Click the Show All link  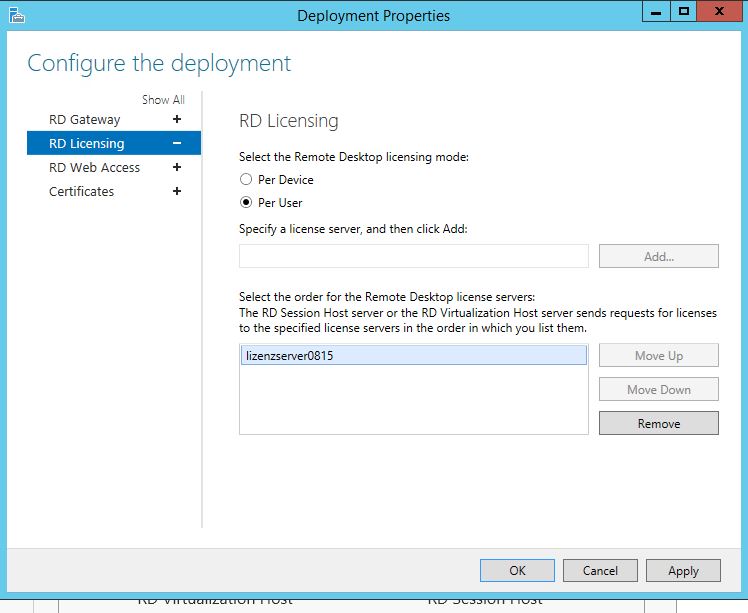pos(163,100)
